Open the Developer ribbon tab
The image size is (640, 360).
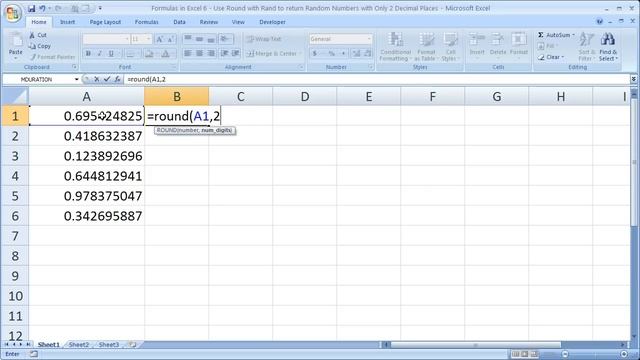point(272,22)
